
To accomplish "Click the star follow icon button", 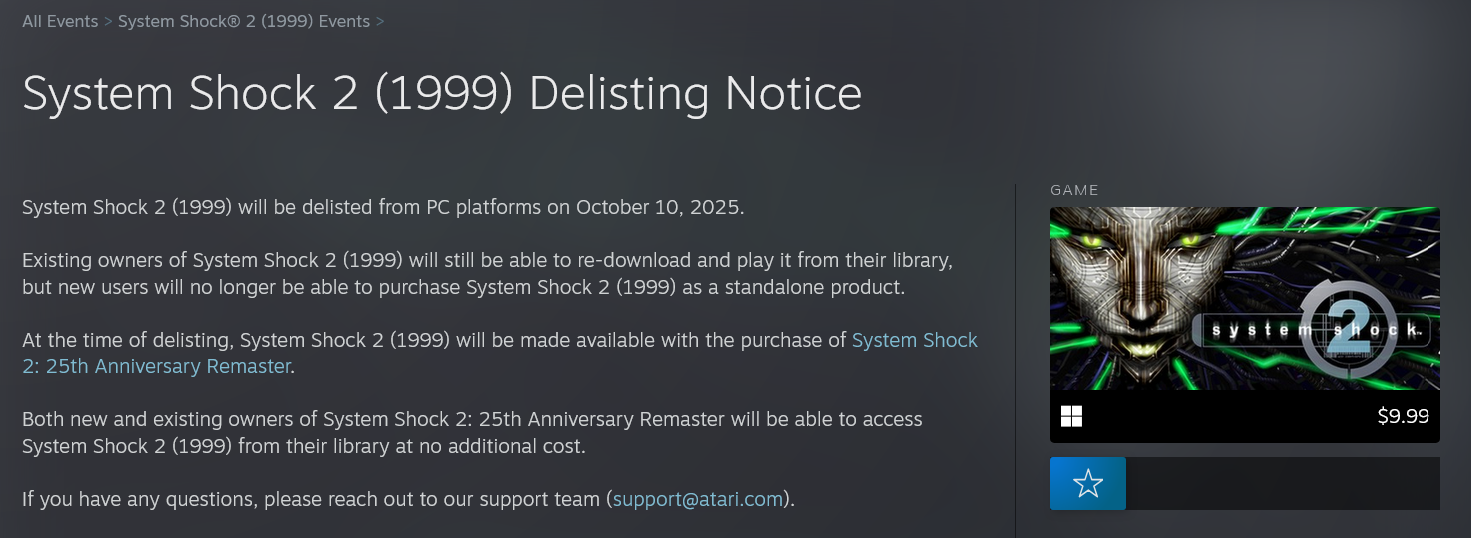I will [1087, 484].
